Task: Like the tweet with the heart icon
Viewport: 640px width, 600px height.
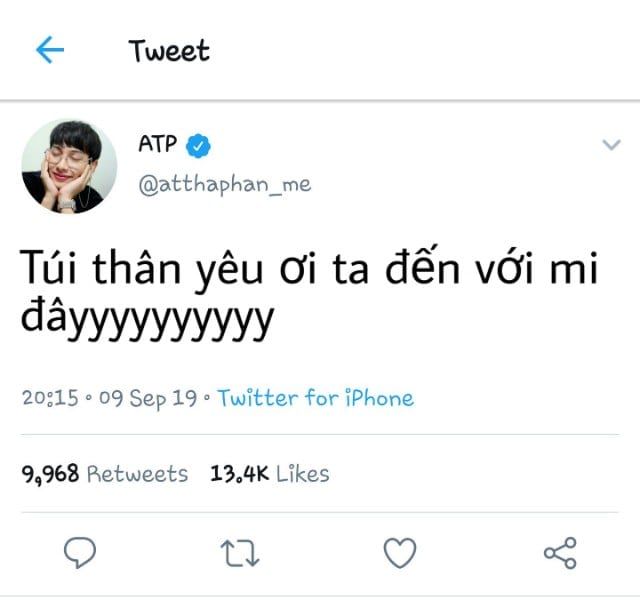Action: pos(400,553)
